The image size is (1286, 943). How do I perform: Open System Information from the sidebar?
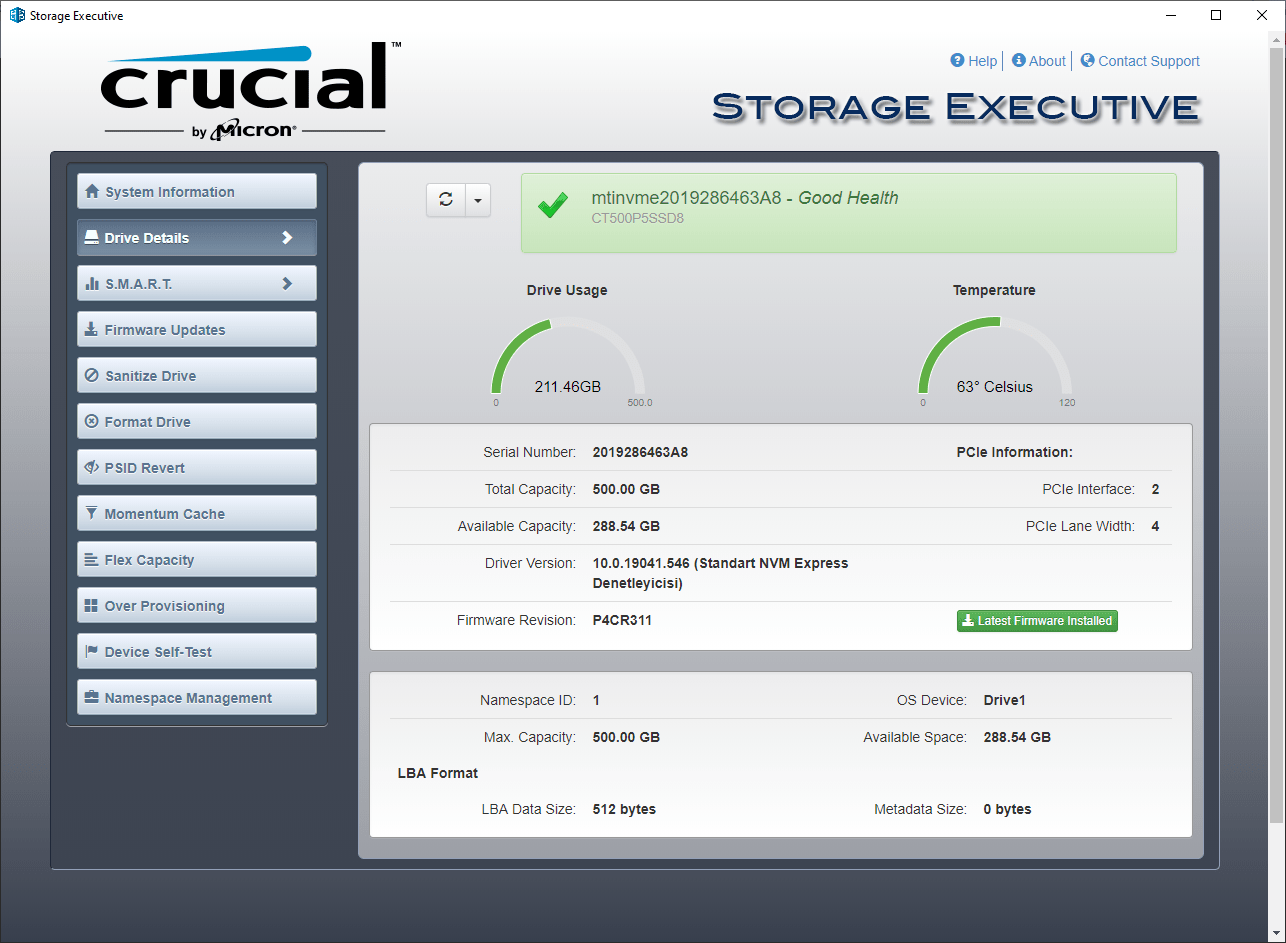pos(197,192)
